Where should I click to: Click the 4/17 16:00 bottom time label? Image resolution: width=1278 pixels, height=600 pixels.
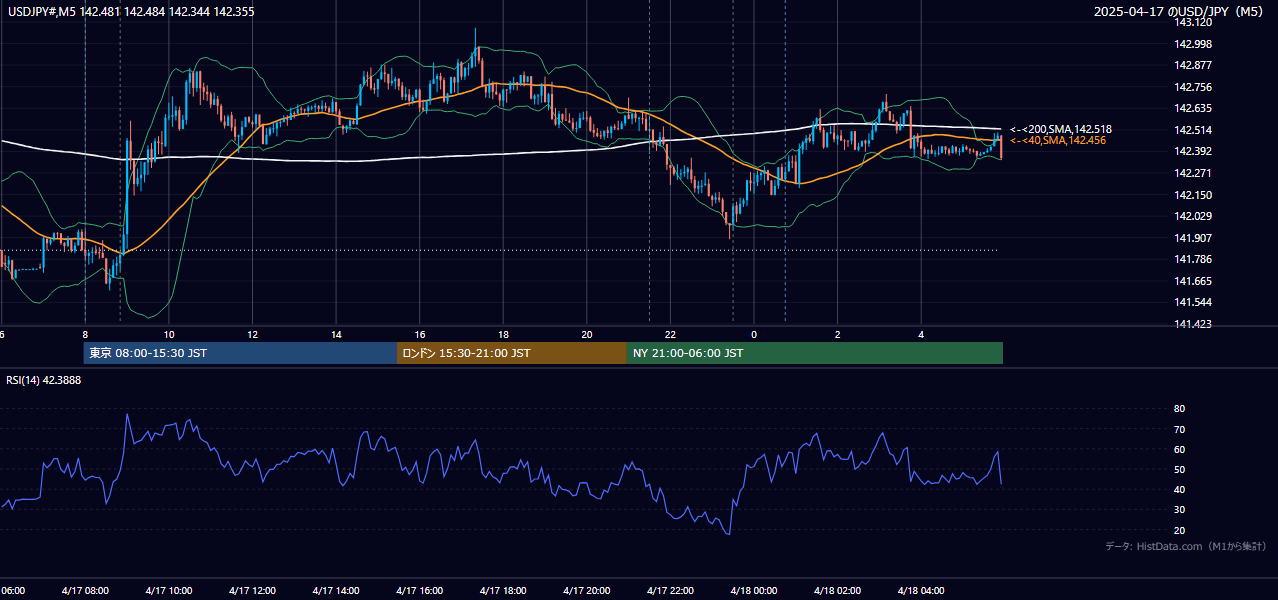pos(419,590)
